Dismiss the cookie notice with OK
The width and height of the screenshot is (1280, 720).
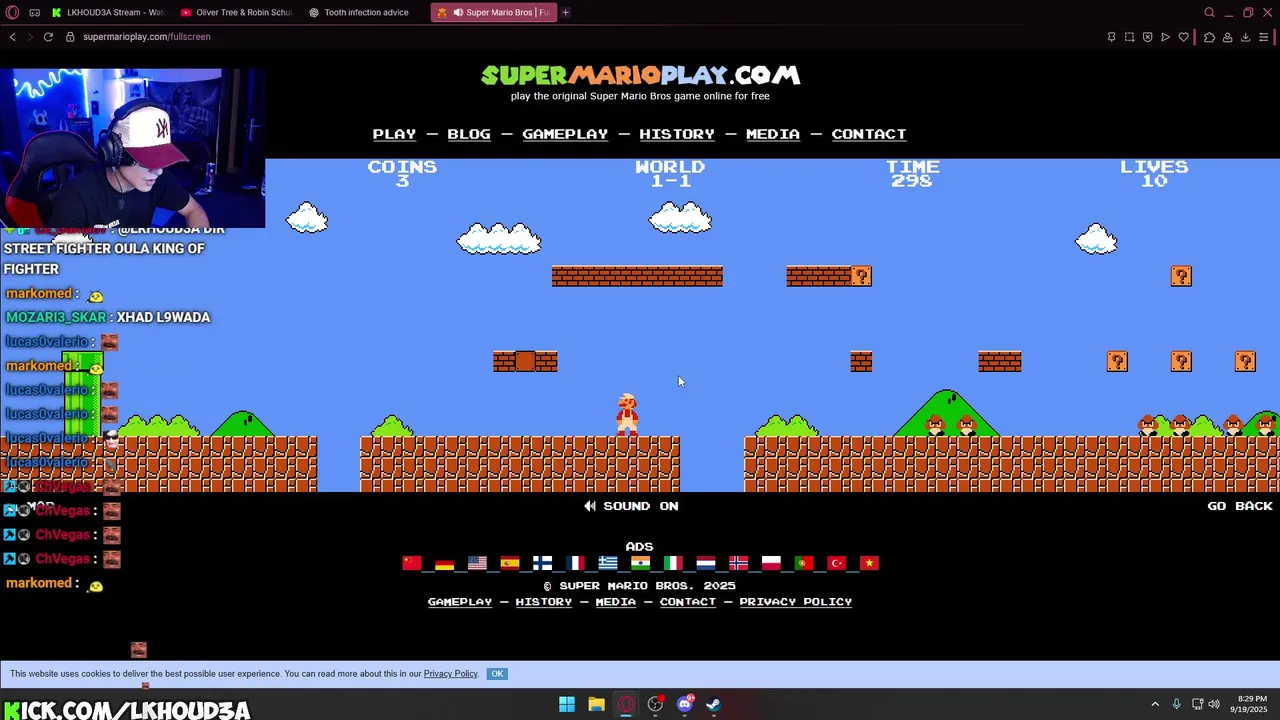[x=497, y=674]
